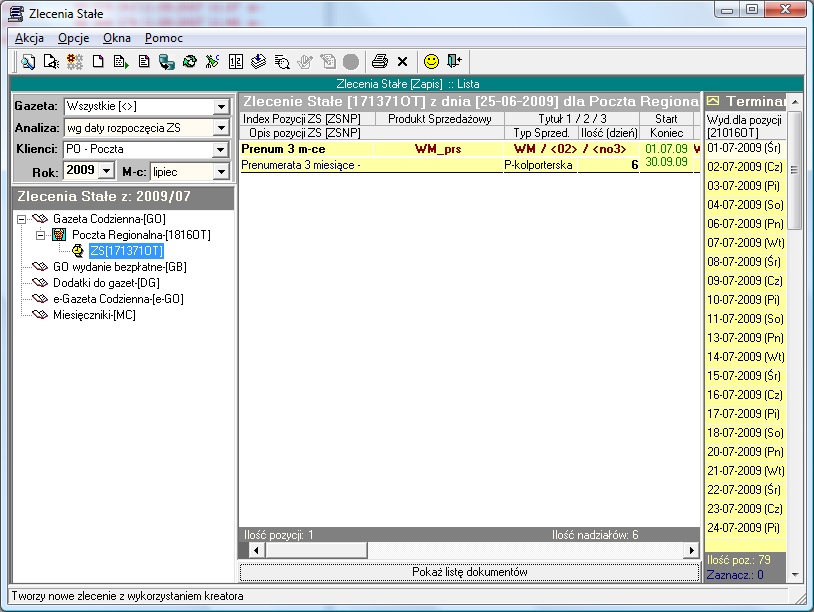Select date 13-07-2009 (Pn) in the Terminarz list
This screenshot has height=612, width=814.
pos(744,338)
